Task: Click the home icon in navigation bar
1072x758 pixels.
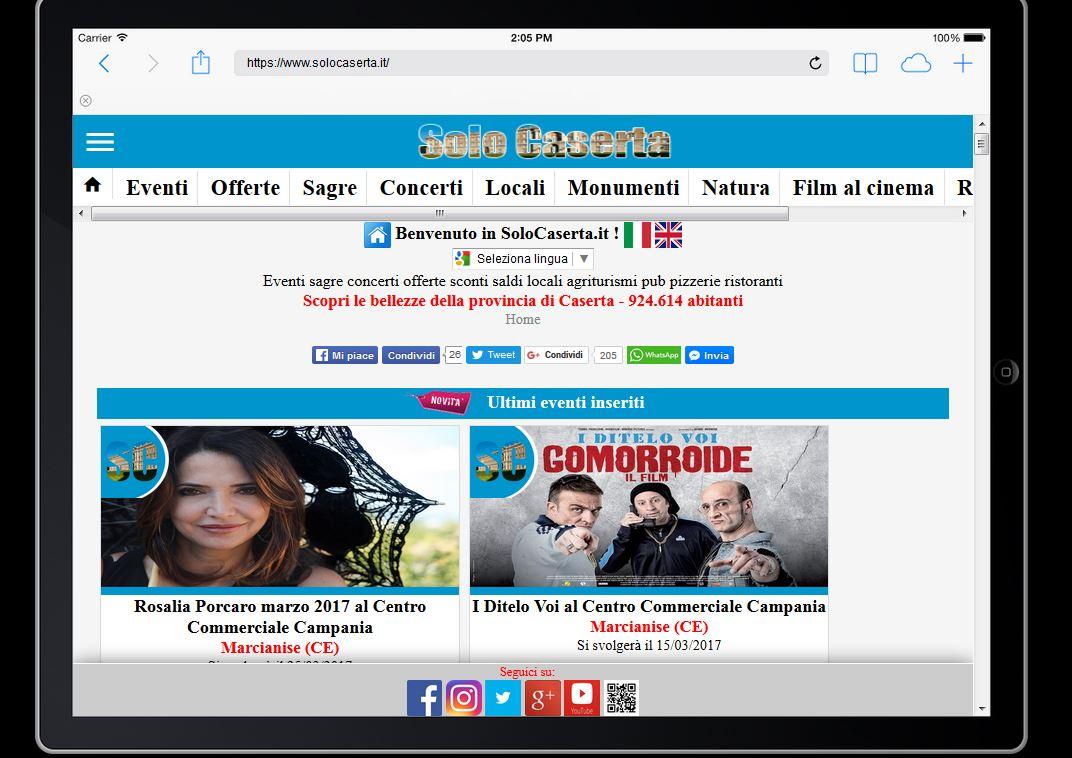Action: tap(92, 185)
